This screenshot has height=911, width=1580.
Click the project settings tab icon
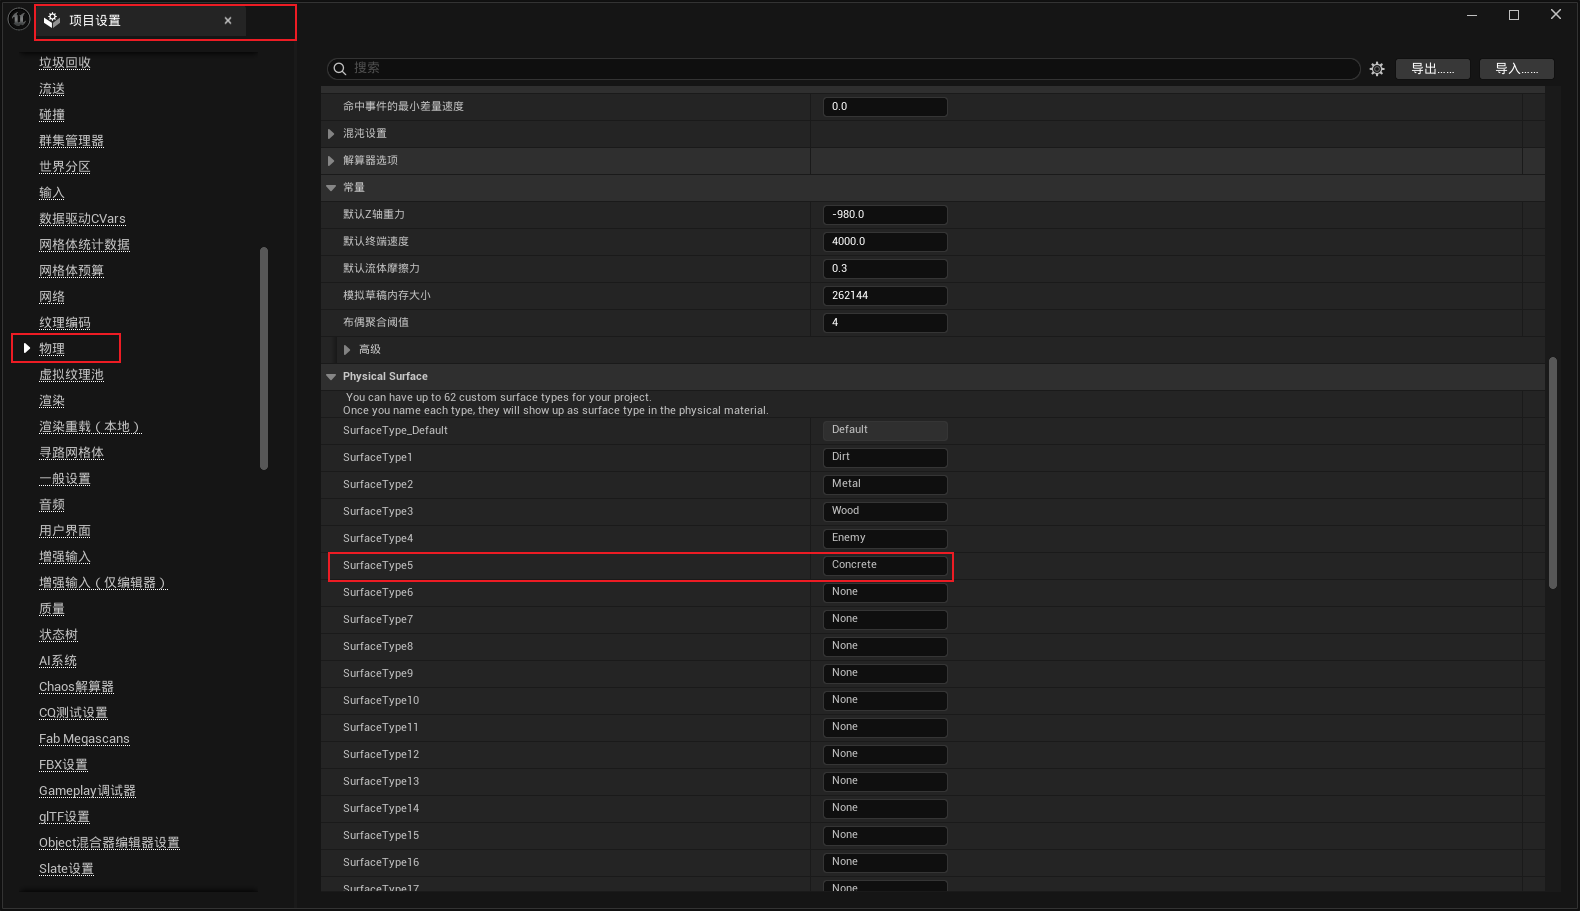[52, 20]
